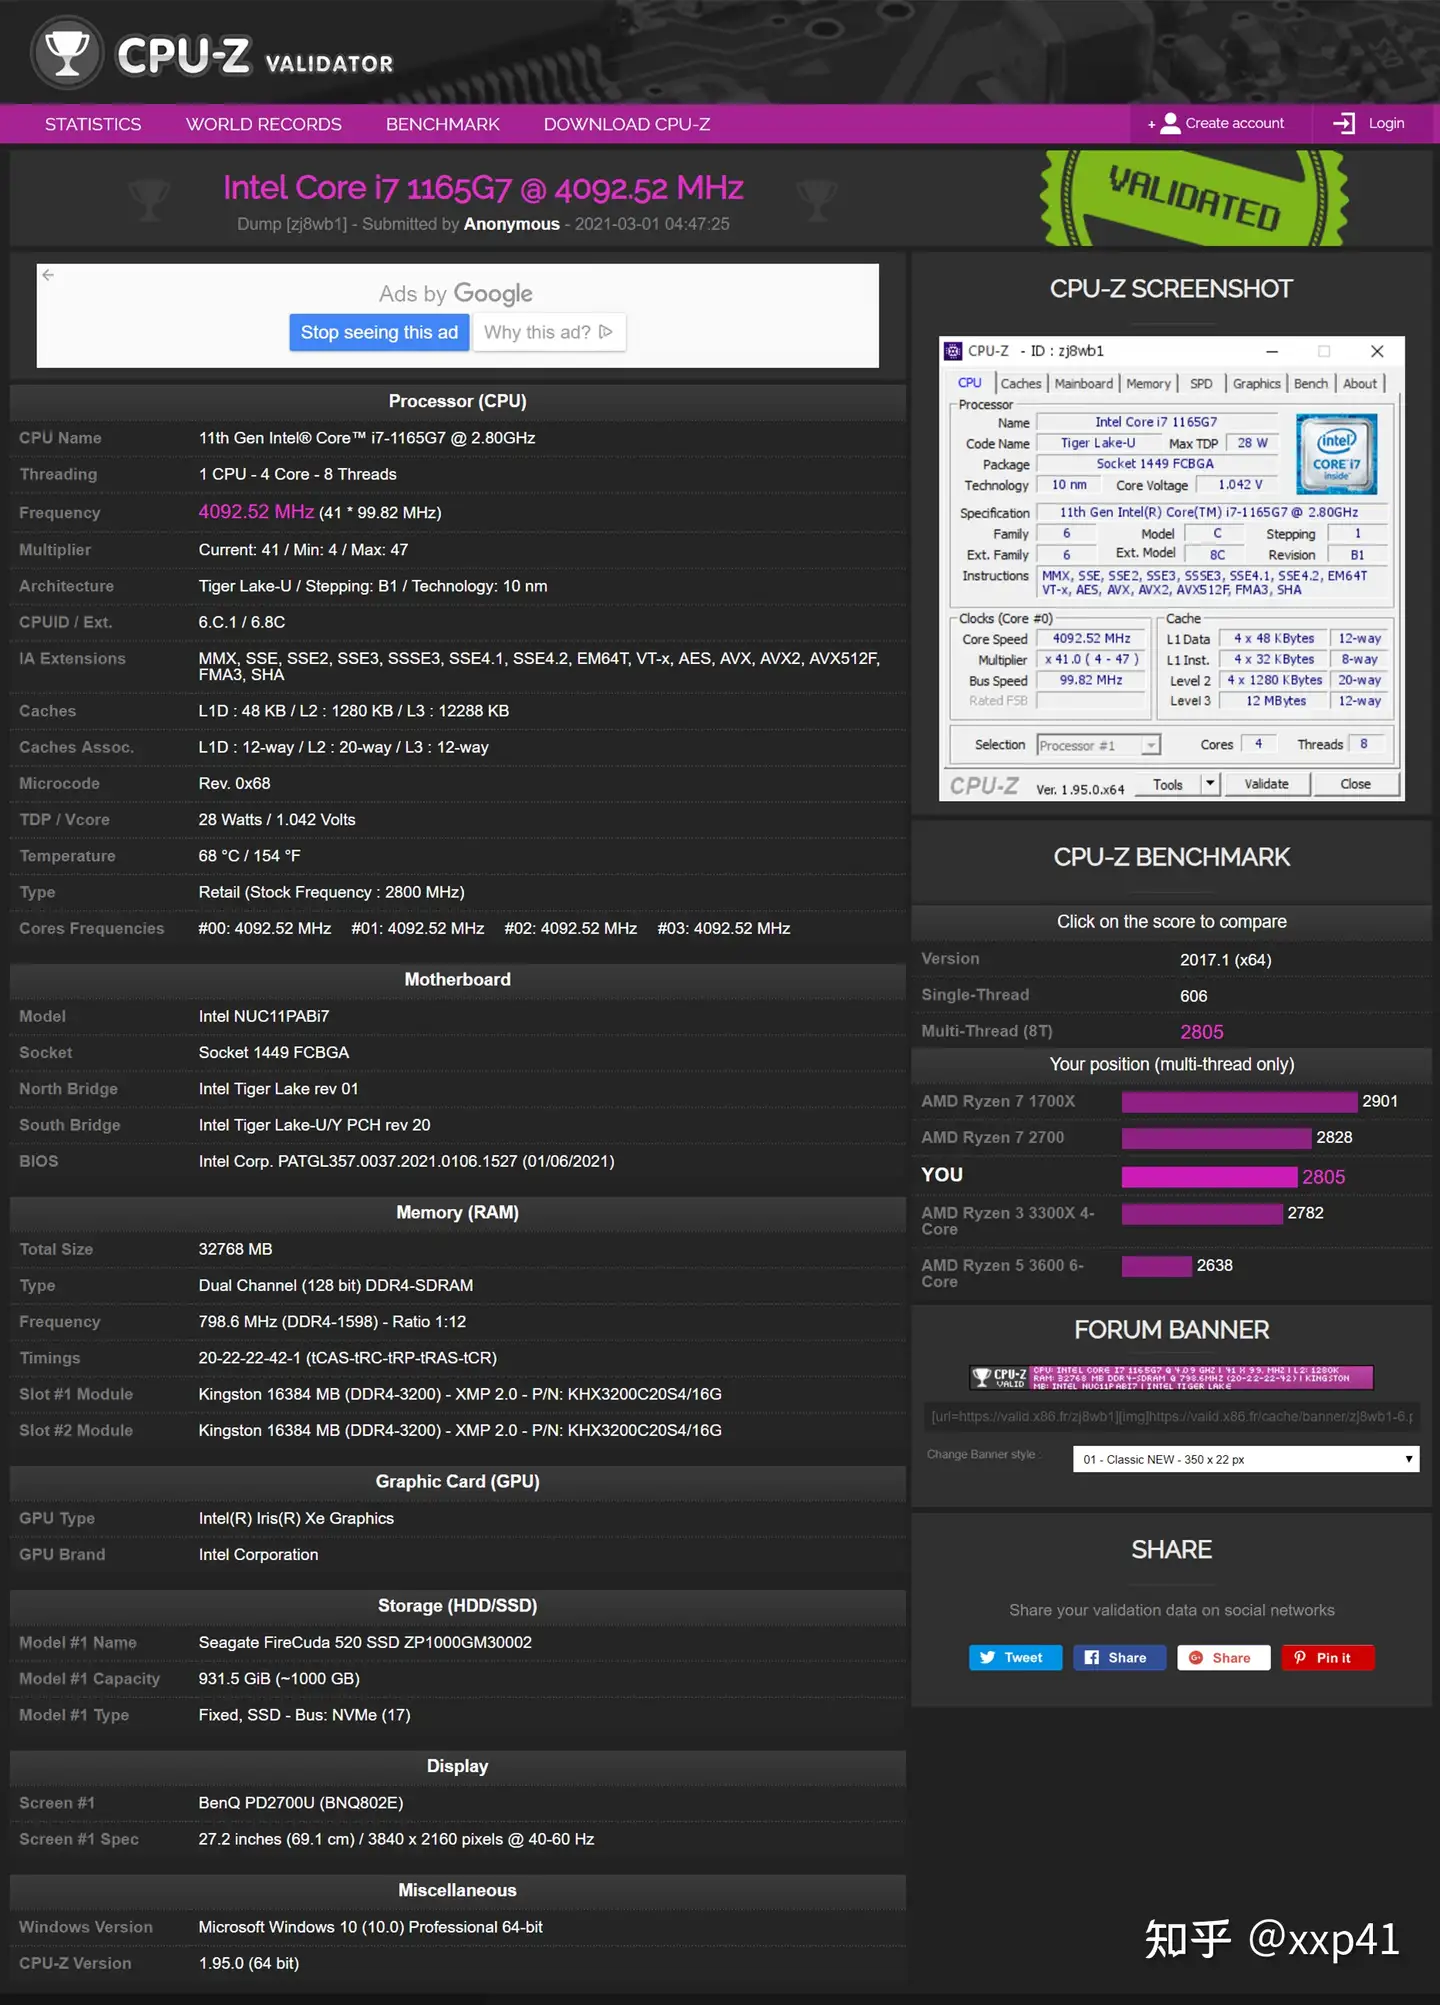Image resolution: width=1440 pixels, height=2005 pixels.
Task: Click the AMD Ryzen 3 3300X score bar
Action: coord(1202,1213)
